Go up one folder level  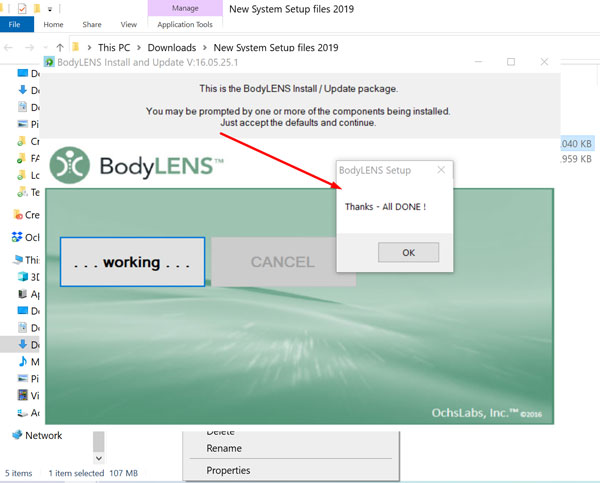pos(60,47)
